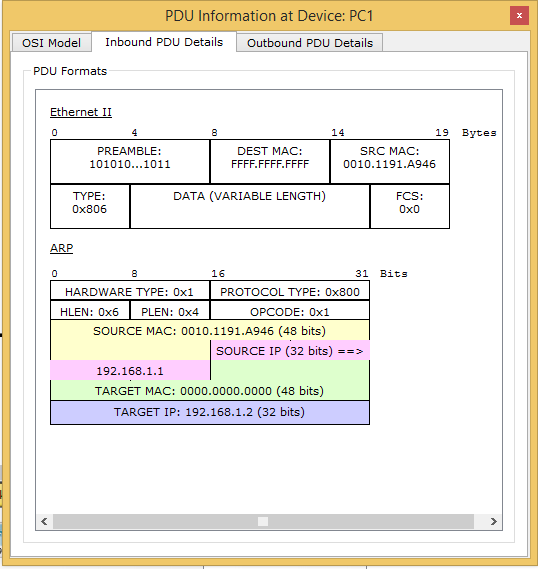Click HARDWARE TYPE: 0x1 field

point(130,291)
